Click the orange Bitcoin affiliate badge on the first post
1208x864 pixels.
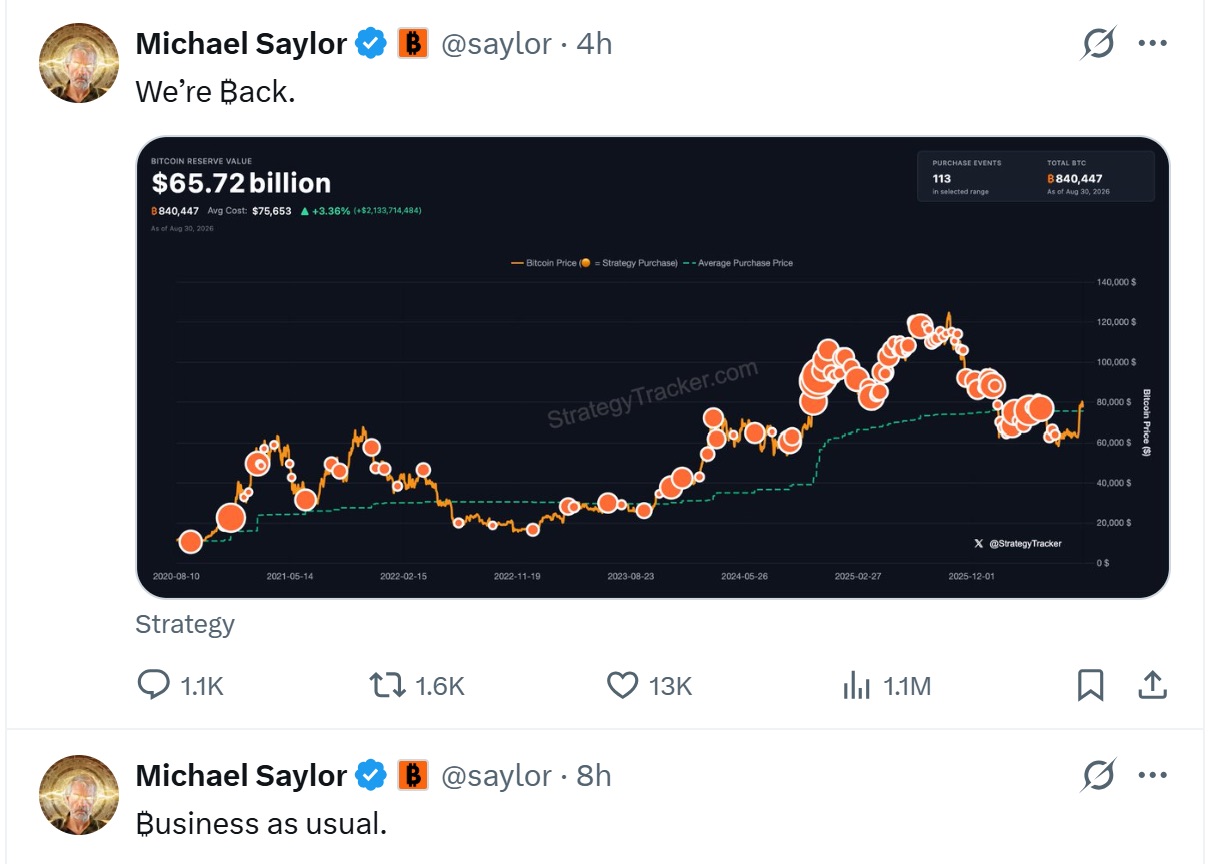413,44
